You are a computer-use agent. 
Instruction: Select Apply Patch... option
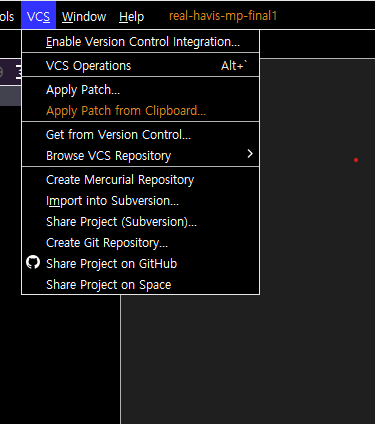click(x=140, y=90)
